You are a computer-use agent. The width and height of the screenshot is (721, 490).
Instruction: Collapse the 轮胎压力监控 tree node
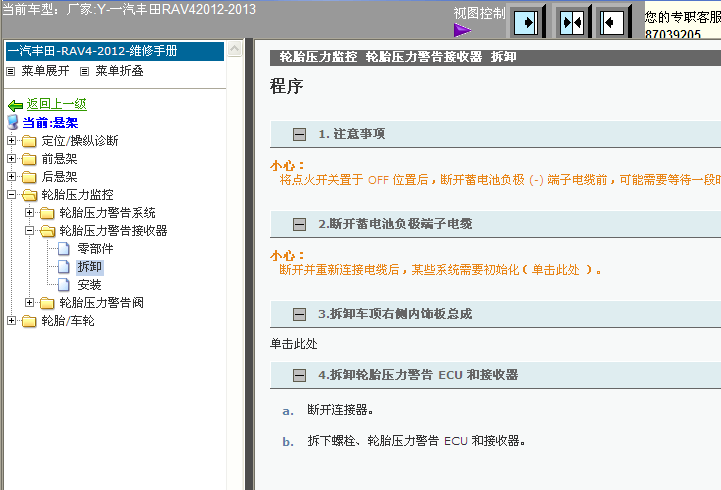point(11,194)
